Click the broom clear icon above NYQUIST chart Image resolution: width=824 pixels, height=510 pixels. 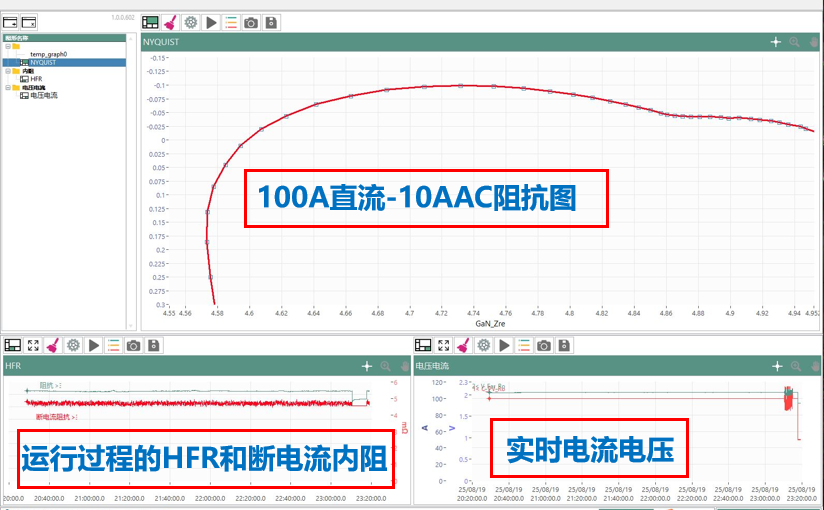click(x=170, y=22)
